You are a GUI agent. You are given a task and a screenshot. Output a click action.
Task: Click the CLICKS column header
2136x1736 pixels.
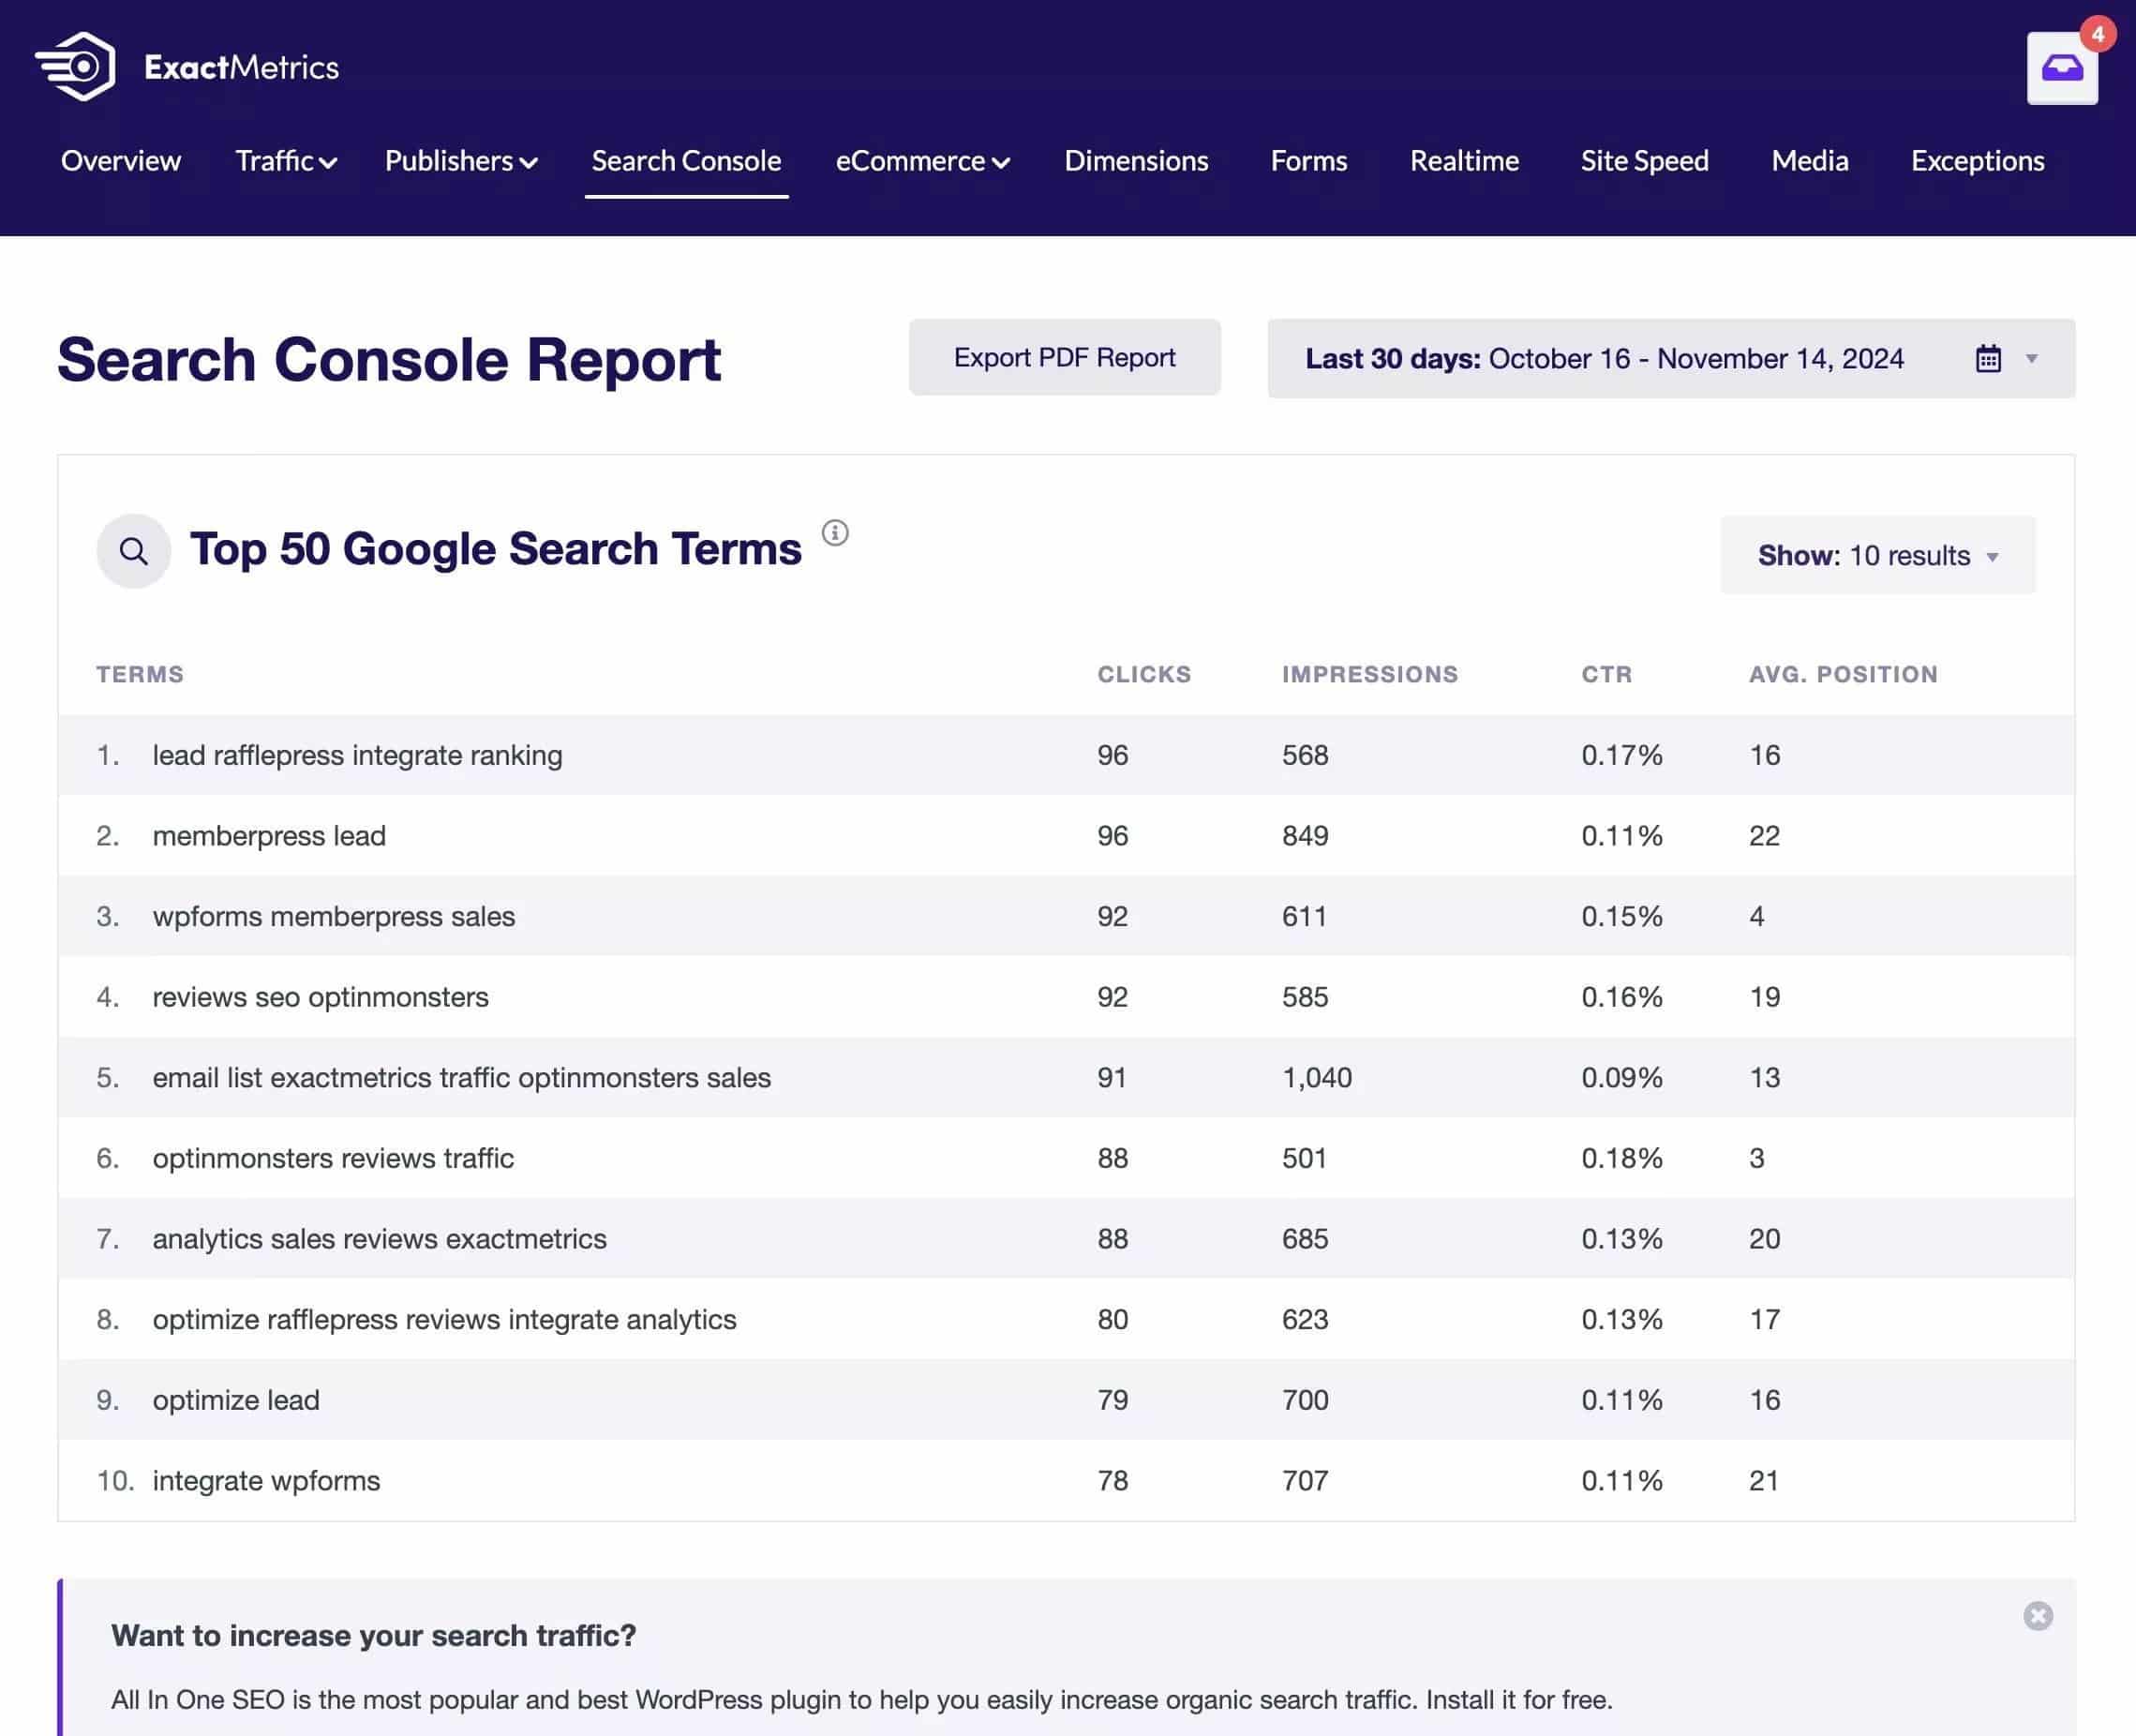[x=1144, y=674]
